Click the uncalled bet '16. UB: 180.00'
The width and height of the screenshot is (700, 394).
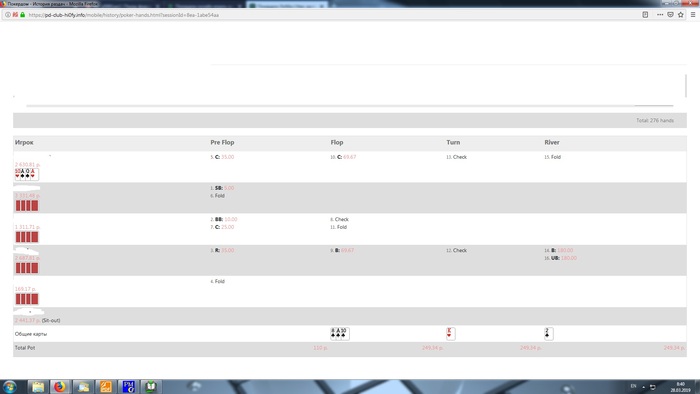pyautogui.click(x=560, y=258)
